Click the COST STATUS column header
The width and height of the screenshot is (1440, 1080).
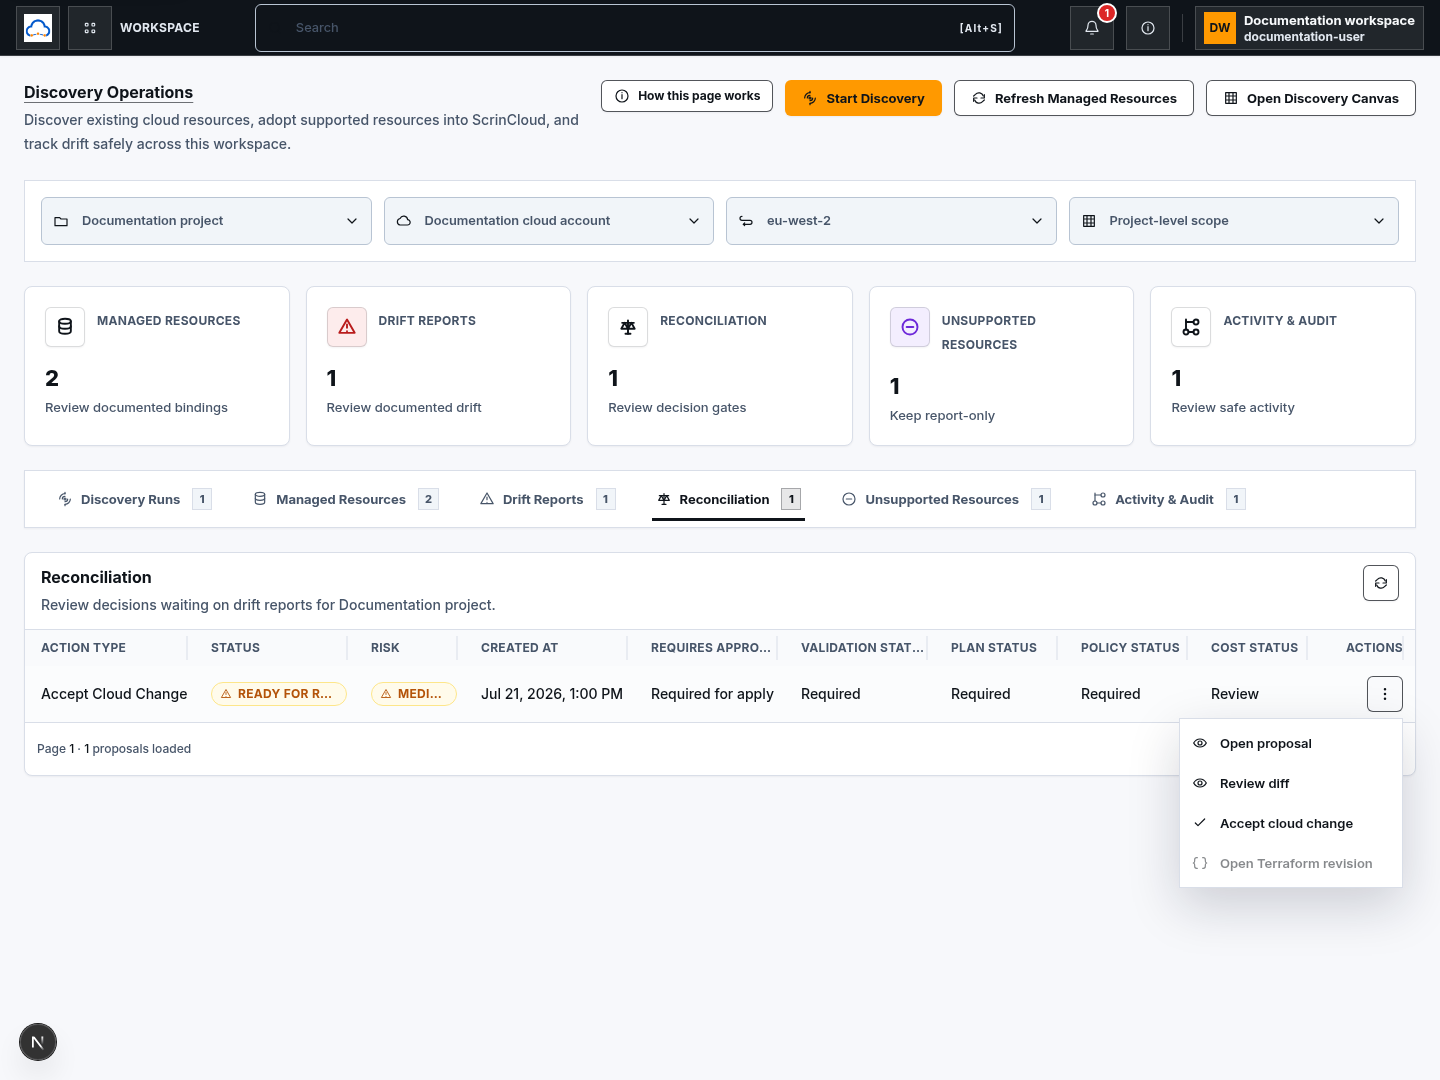(1254, 648)
